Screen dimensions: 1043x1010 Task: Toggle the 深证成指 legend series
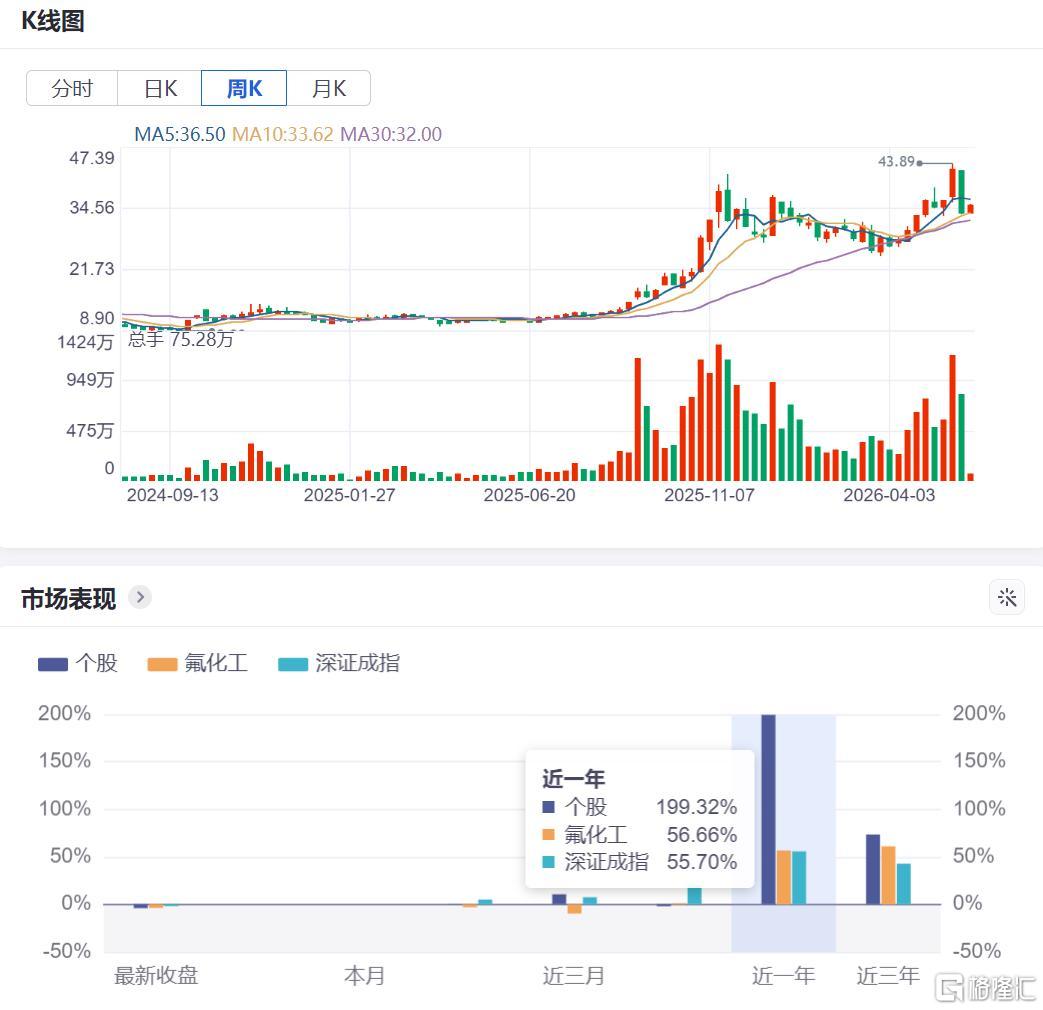(x=339, y=663)
